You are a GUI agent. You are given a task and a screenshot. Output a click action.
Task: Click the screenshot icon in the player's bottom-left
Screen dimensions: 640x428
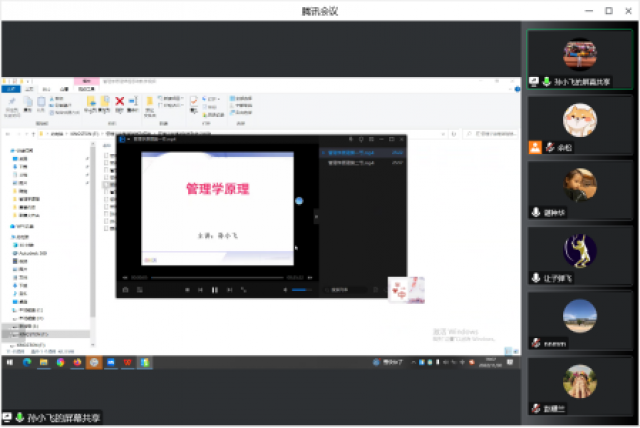(x=126, y=290)
